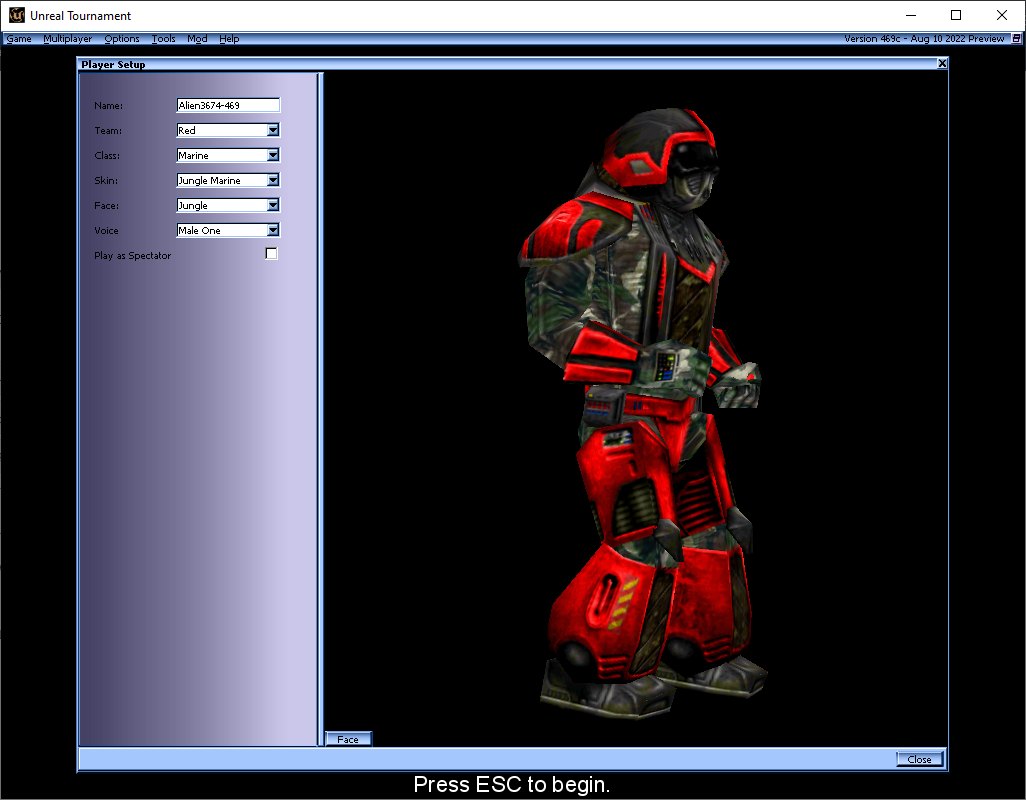
Task: Expand the Voice dropdown arrow
Action: (x=273, y=230)
